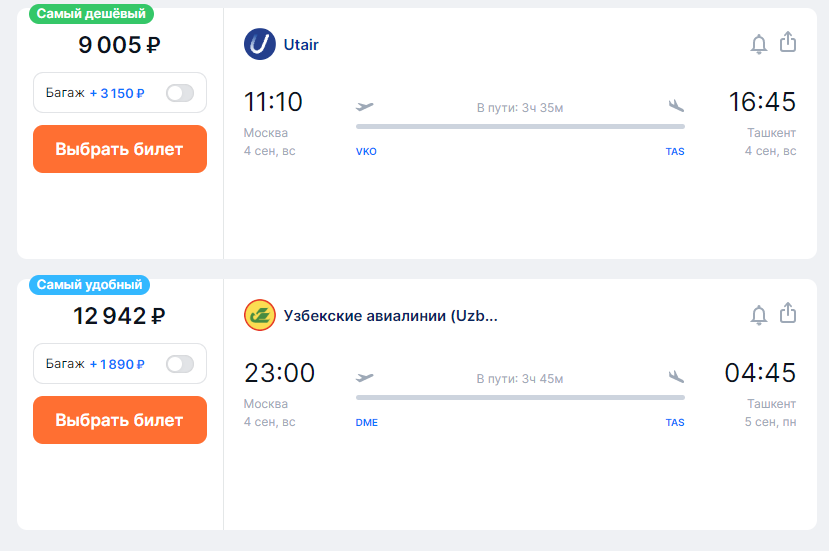Click the Utair airline logo
829x551 pixels.
pyautogui.click(x=260, y=44)
